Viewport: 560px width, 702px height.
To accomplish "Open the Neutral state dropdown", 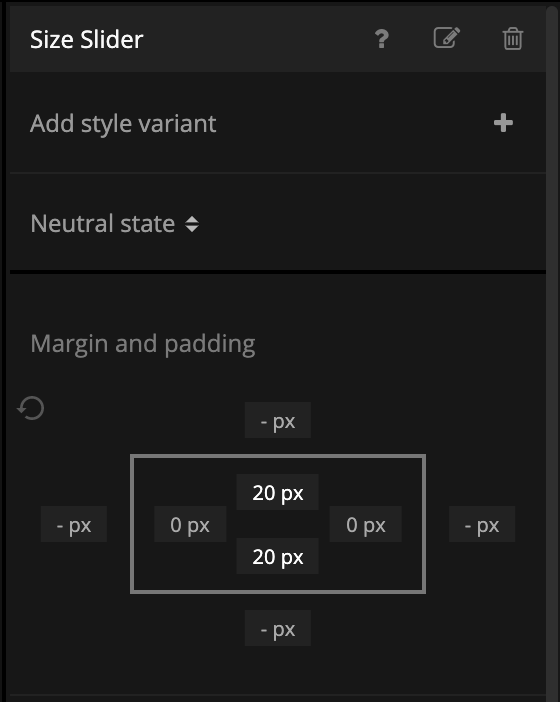I will pyautogui.click(x=115, y=223).
